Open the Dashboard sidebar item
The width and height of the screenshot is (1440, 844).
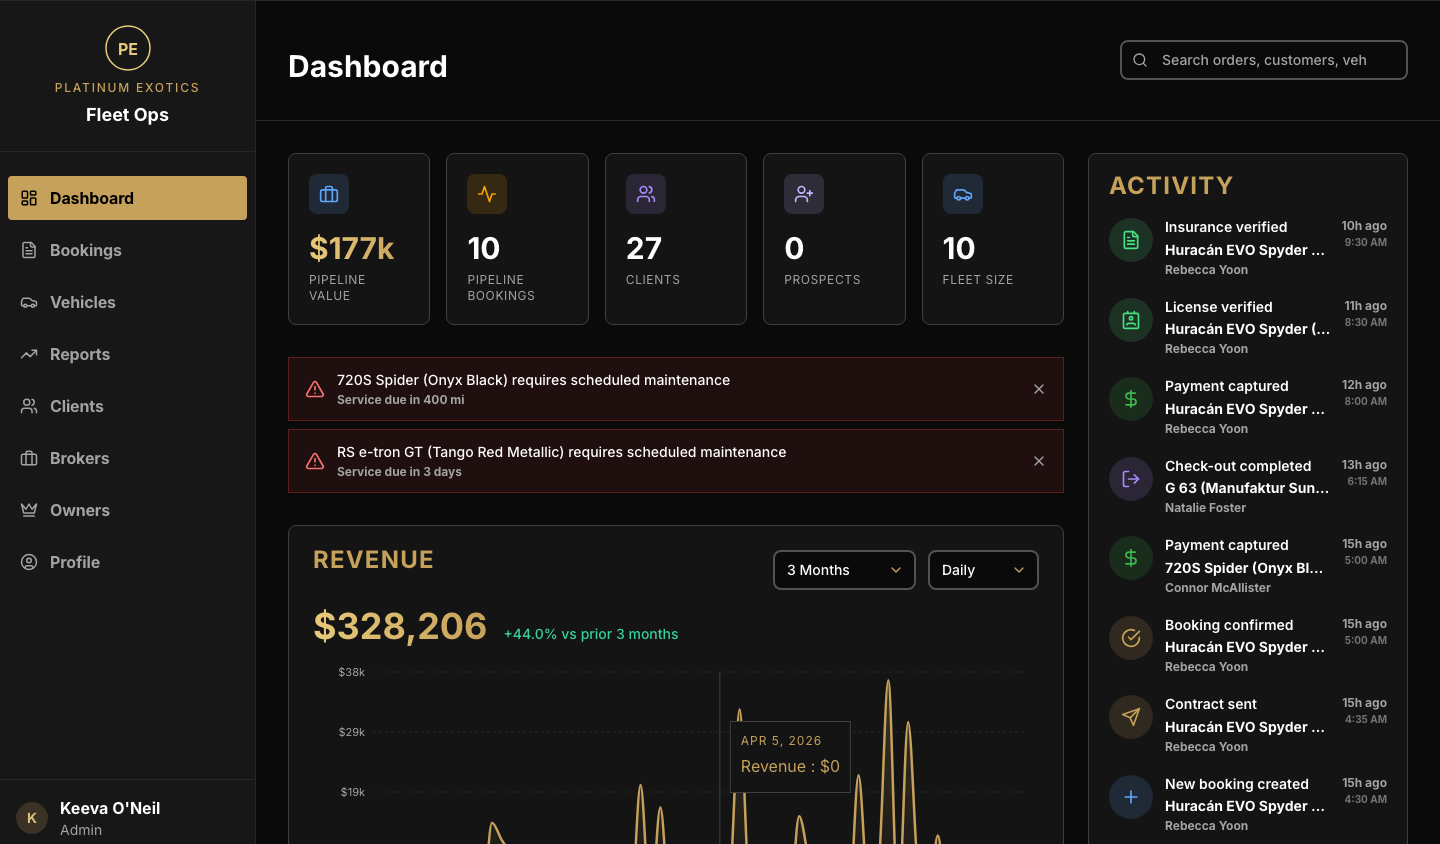pos(127,198)
